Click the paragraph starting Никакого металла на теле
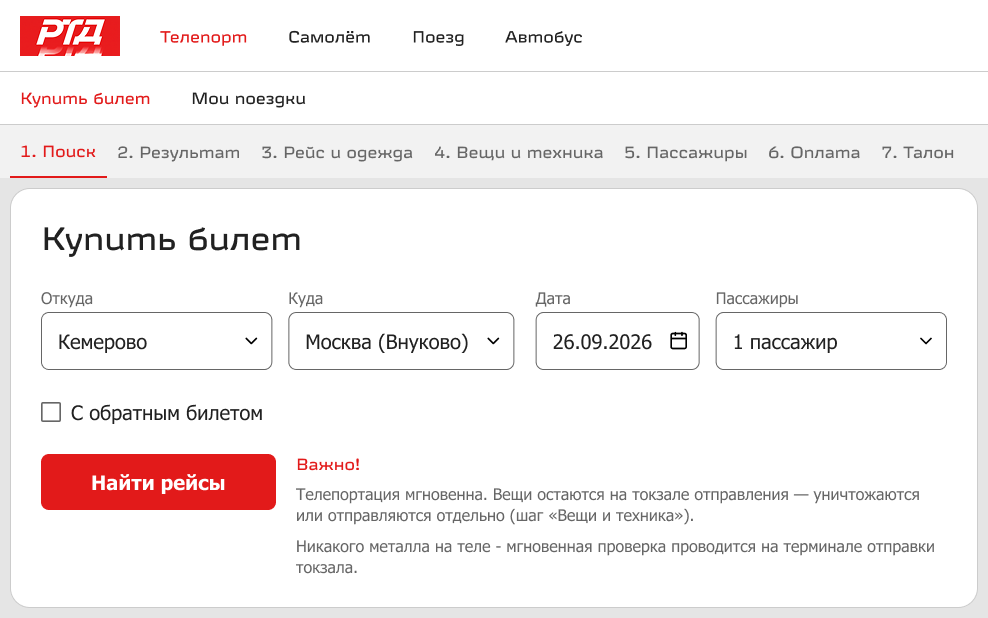 616,557
